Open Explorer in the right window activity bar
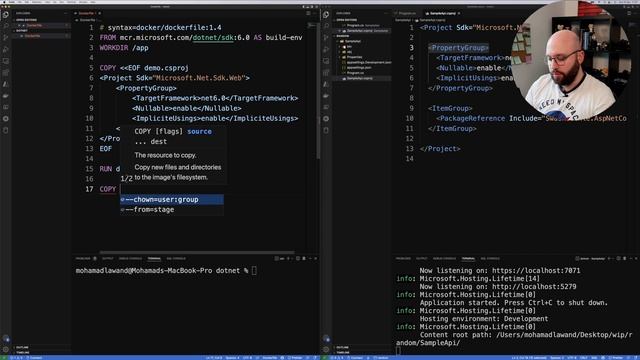640x360 pixels. click(x=326, y=15)
